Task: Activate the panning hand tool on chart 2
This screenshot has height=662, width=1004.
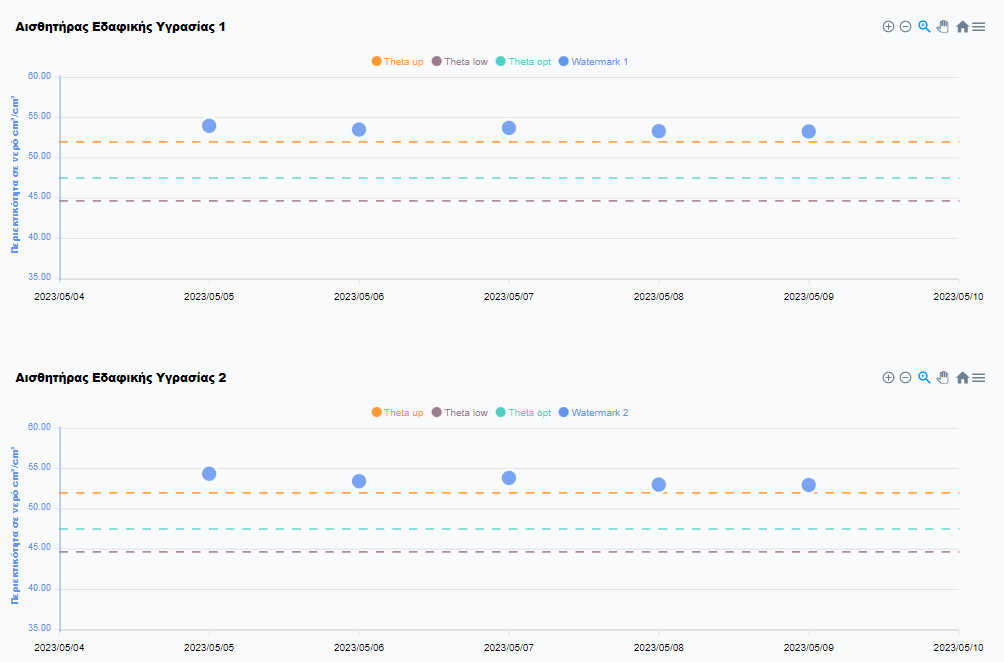Action: click(942, 378)
